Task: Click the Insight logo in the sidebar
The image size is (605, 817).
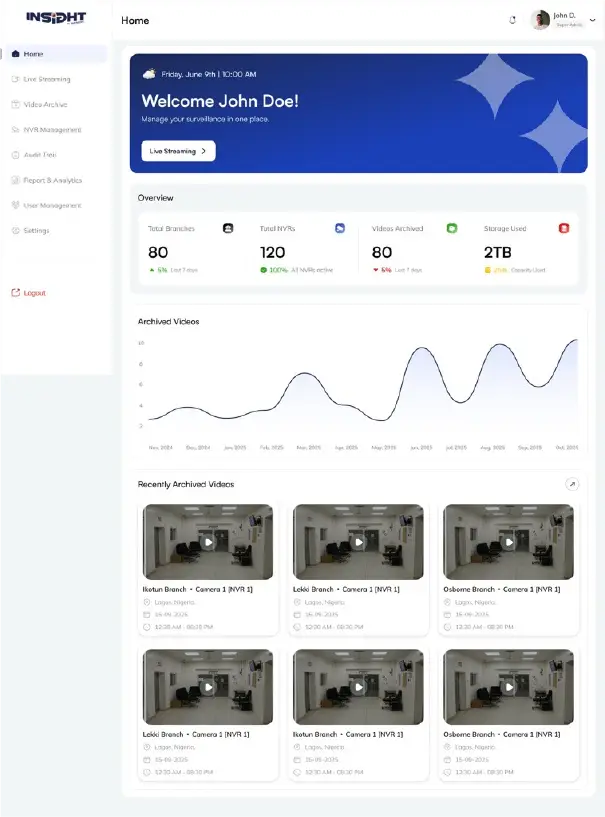Action: click(56, 18)
